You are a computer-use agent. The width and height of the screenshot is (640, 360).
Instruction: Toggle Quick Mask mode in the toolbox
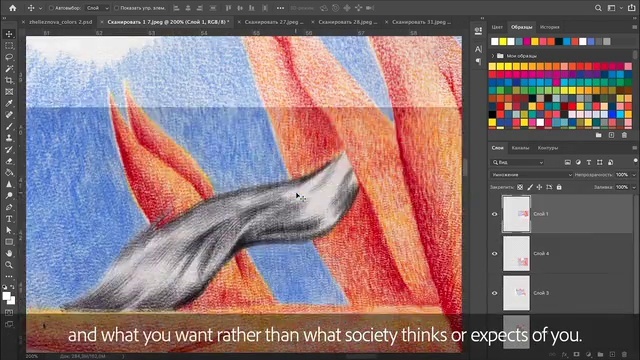[x=9, y=312]
